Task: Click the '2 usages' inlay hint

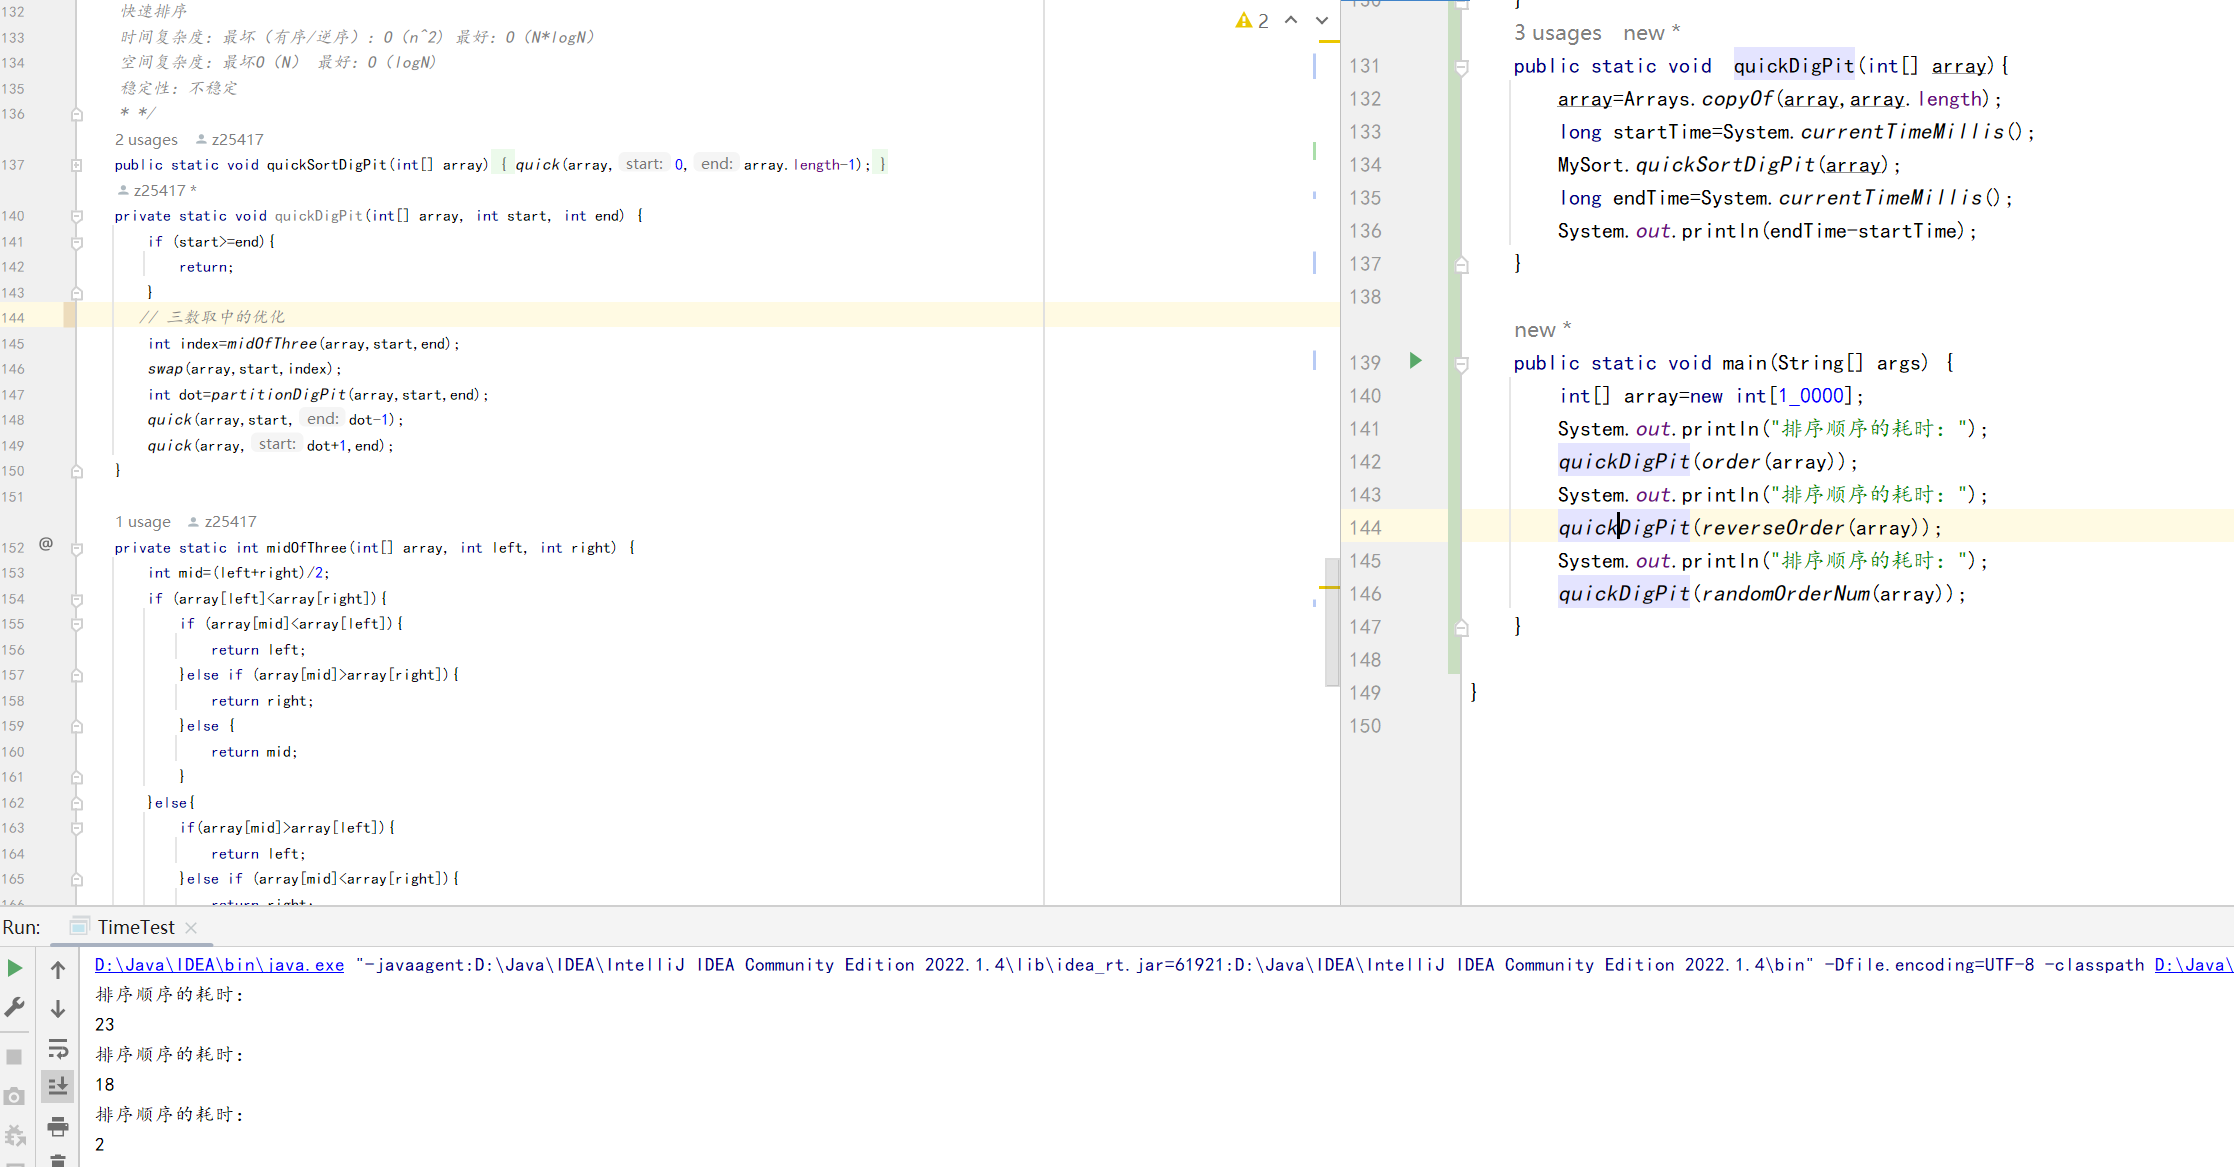Action: pos(146,140)
